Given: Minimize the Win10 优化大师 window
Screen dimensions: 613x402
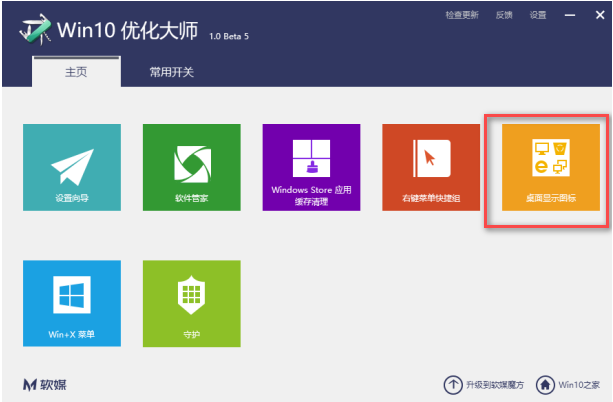Looking at the screenshot, I should [570, 15].
